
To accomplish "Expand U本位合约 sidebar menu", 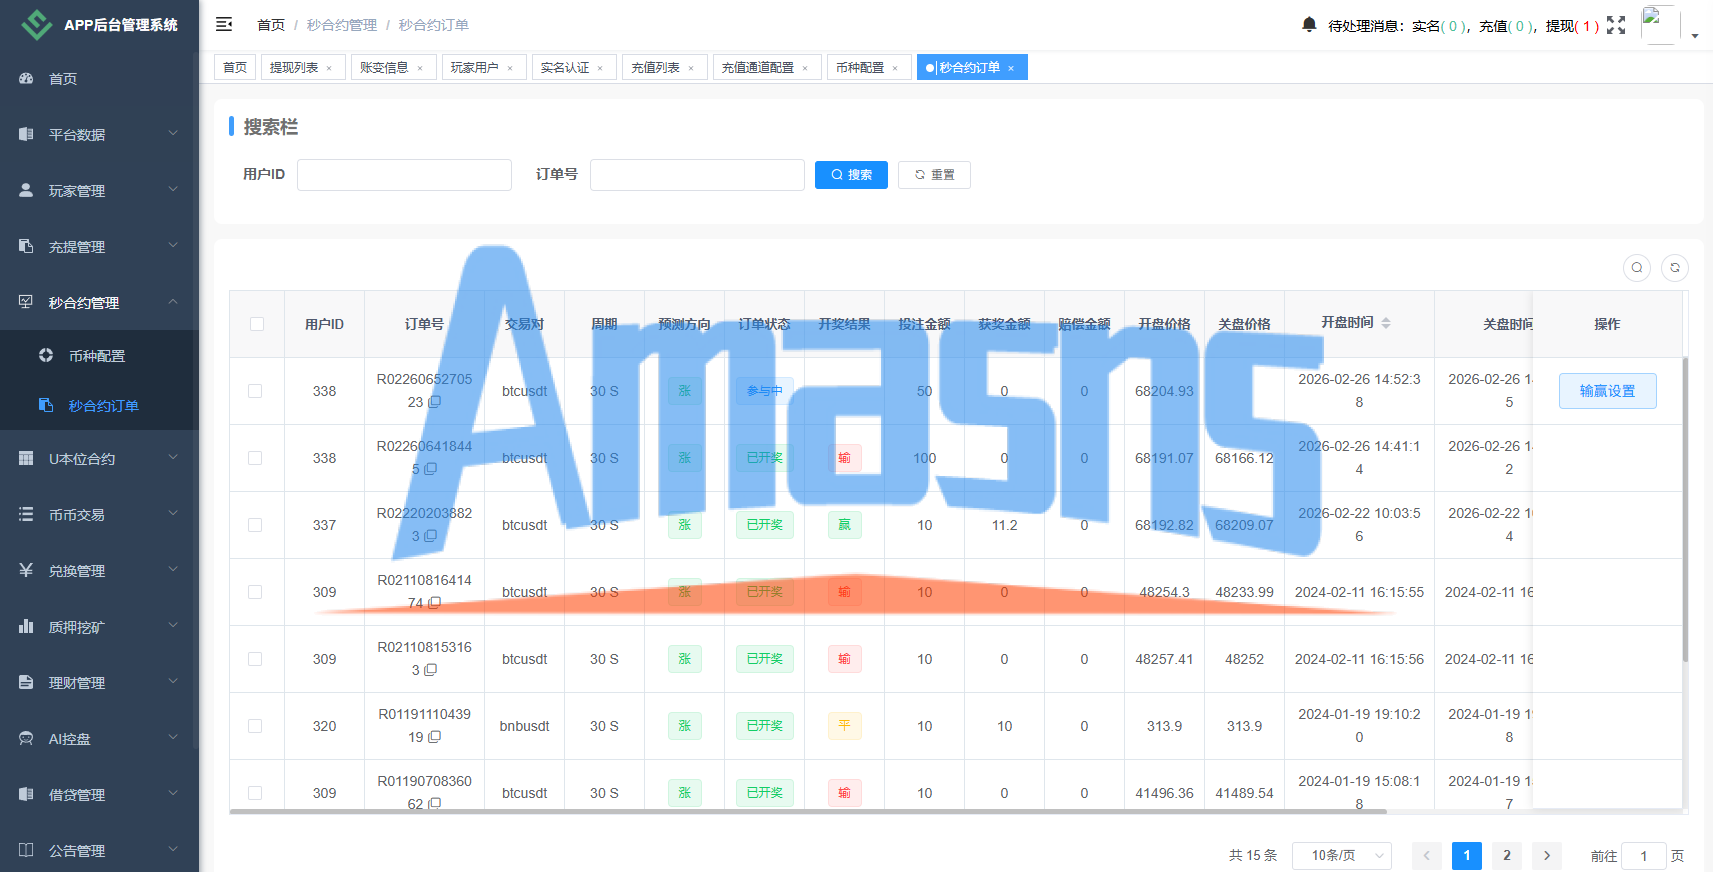I will pos(99,458).
